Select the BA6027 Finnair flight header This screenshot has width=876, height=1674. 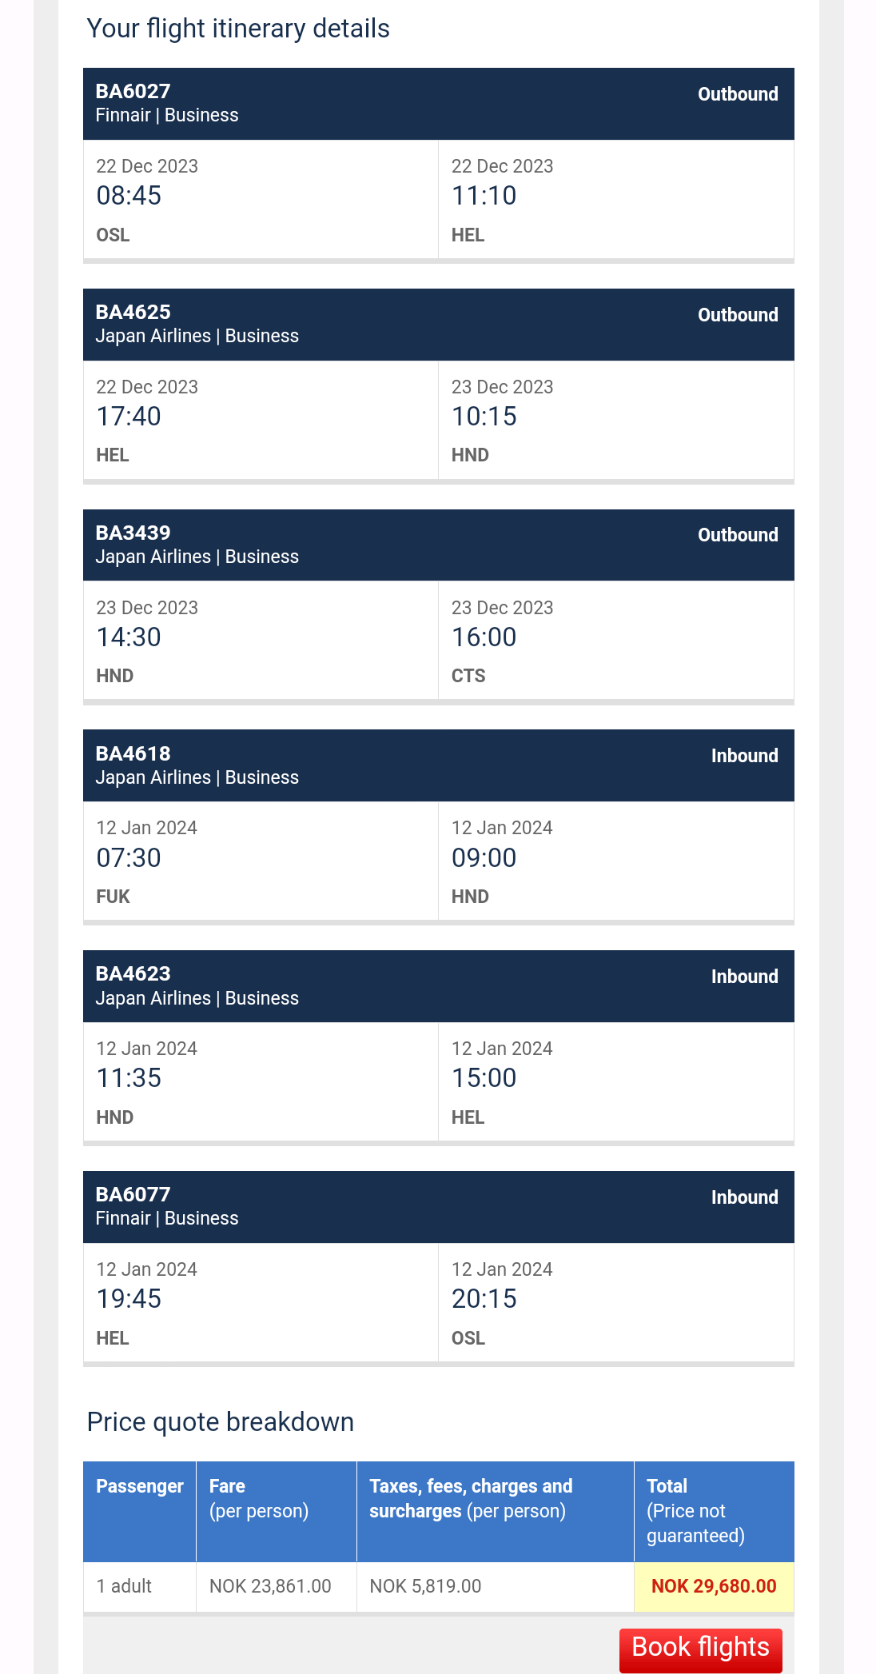coord(438,104)
